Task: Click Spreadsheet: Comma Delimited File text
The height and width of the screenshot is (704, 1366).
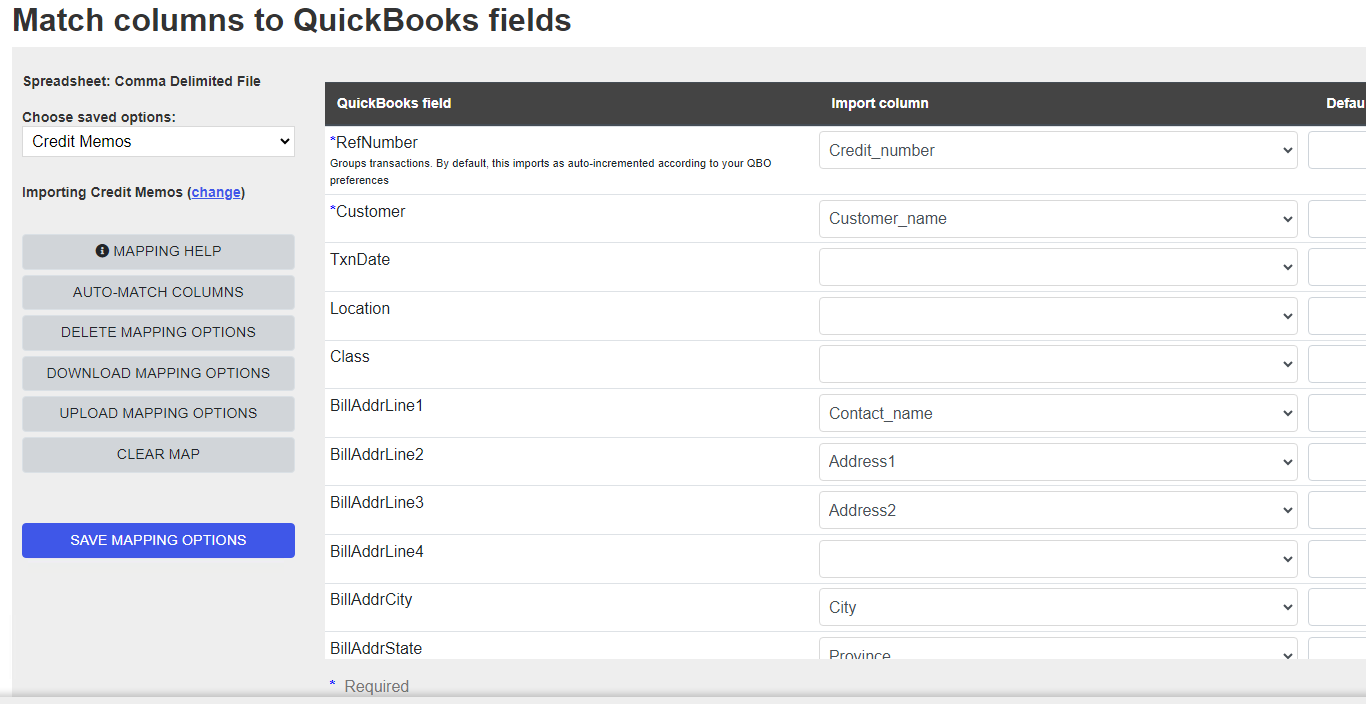Action: tap(142, 81)
